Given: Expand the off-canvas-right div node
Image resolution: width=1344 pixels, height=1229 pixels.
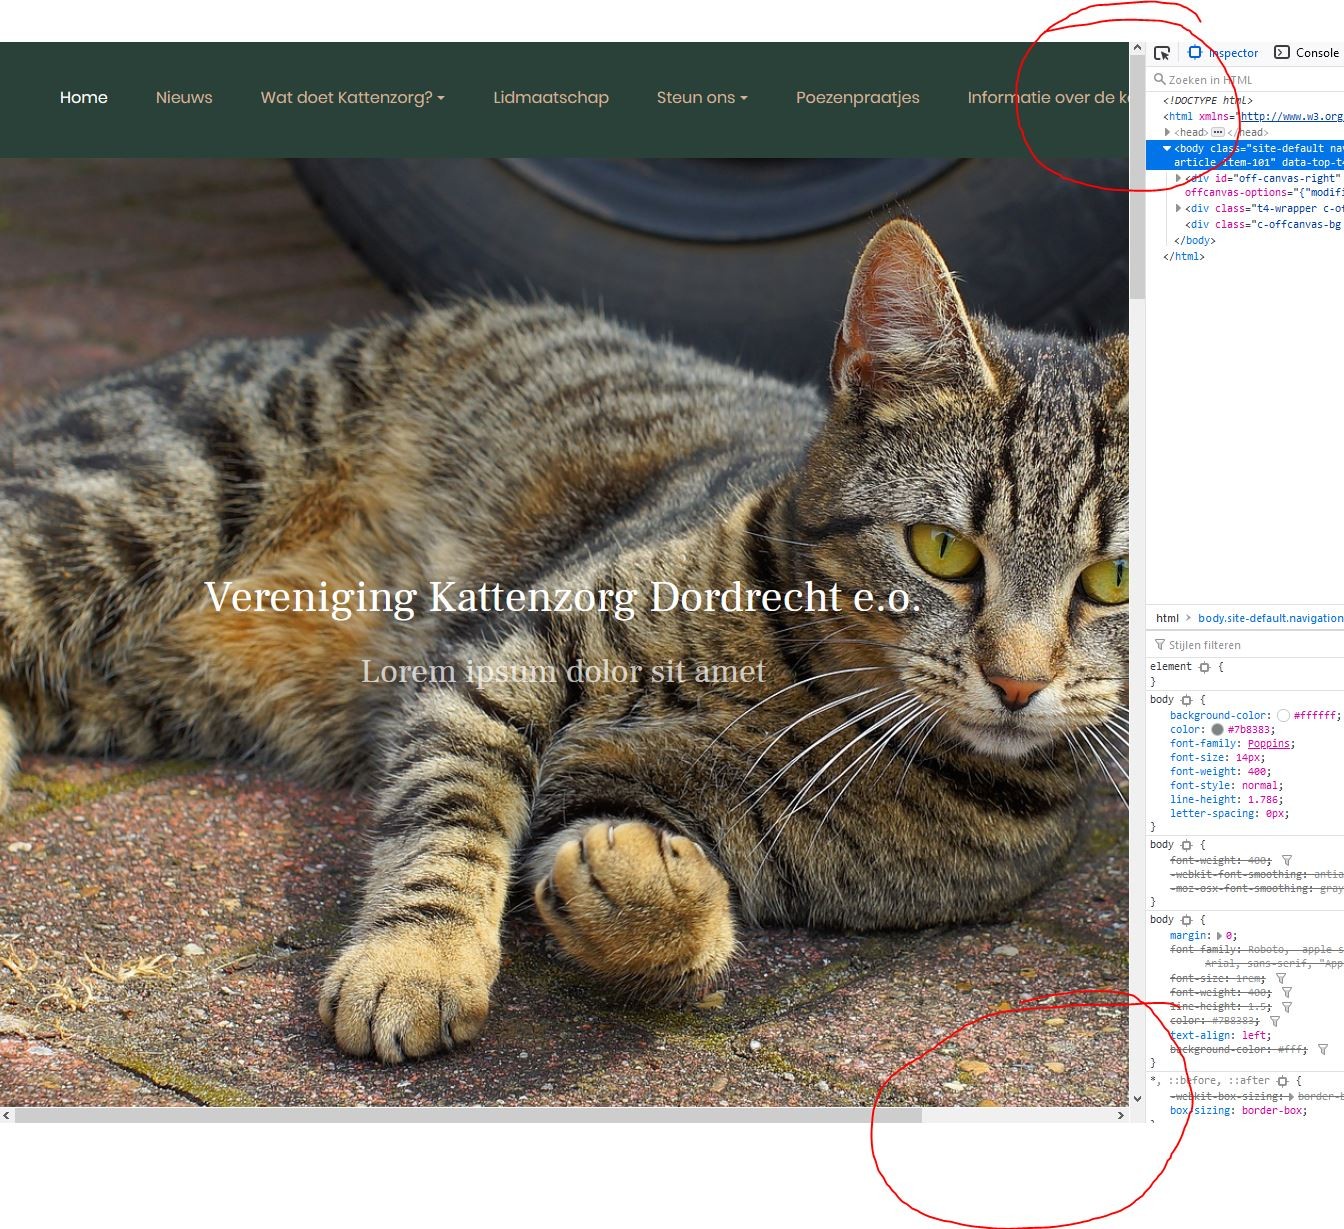Looking at the screenshot, I should tap(1179, 178).
